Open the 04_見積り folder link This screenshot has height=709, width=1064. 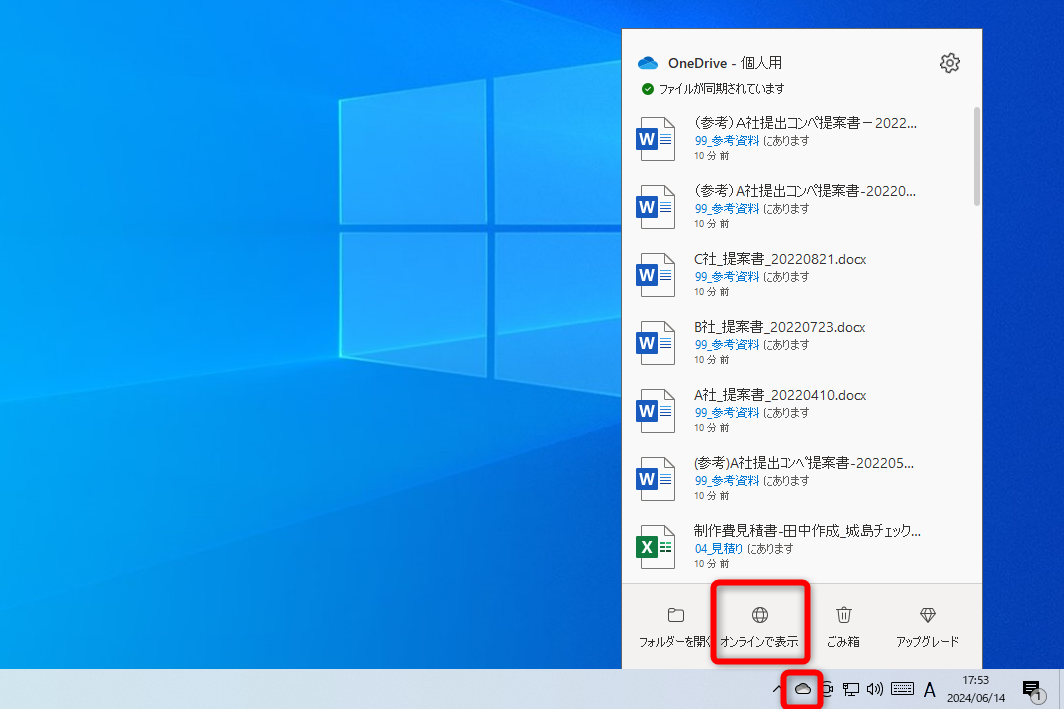721,548
